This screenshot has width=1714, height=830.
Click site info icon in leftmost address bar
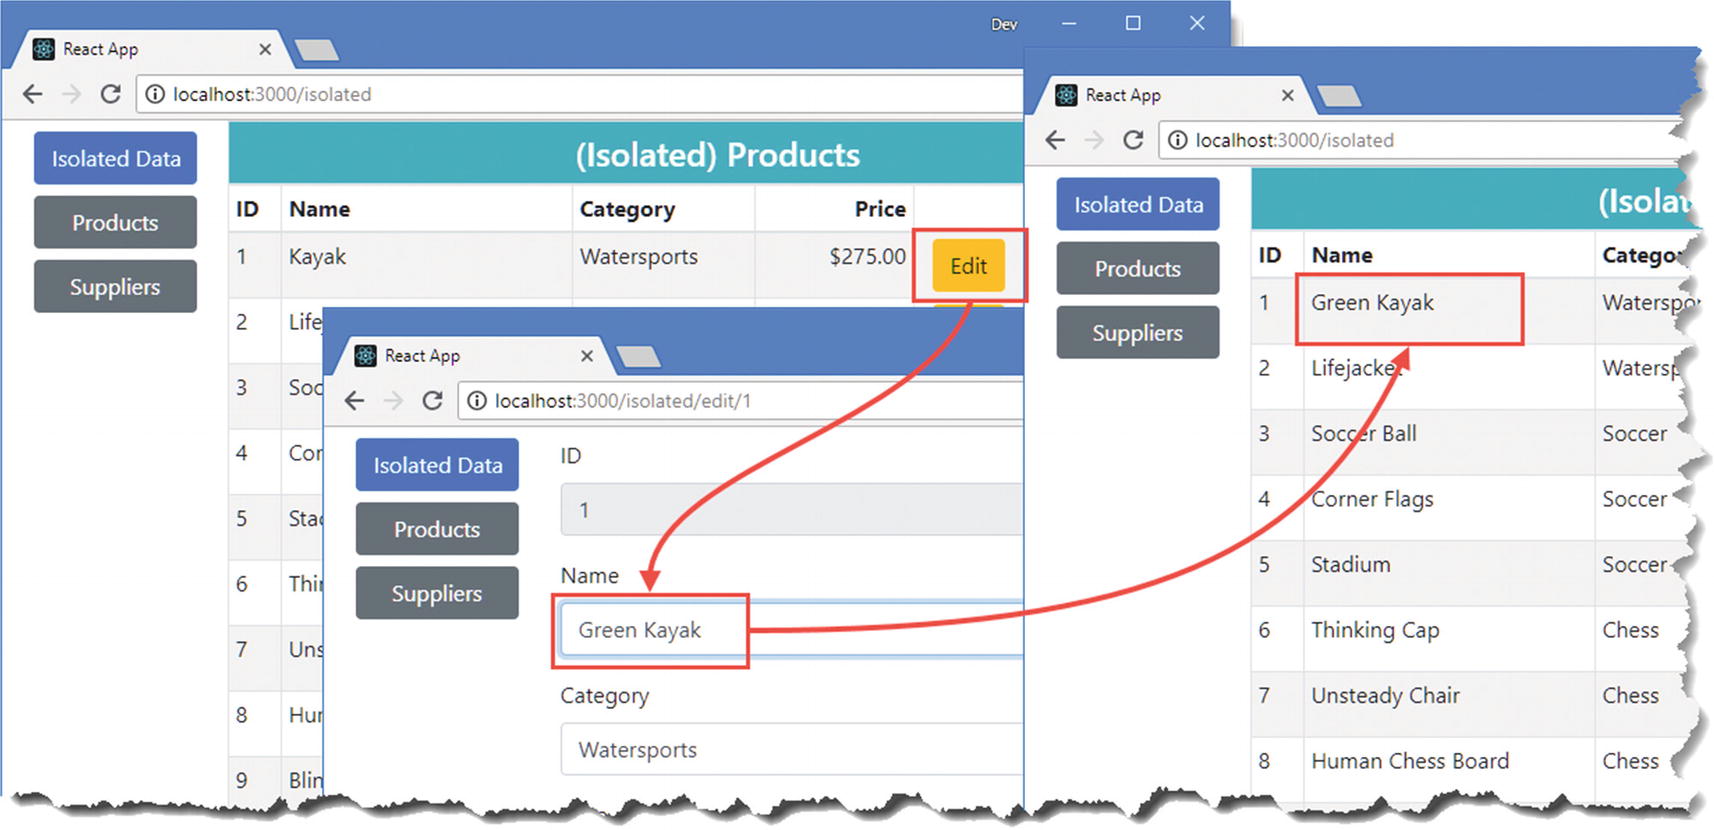click(x=155, y=94)
